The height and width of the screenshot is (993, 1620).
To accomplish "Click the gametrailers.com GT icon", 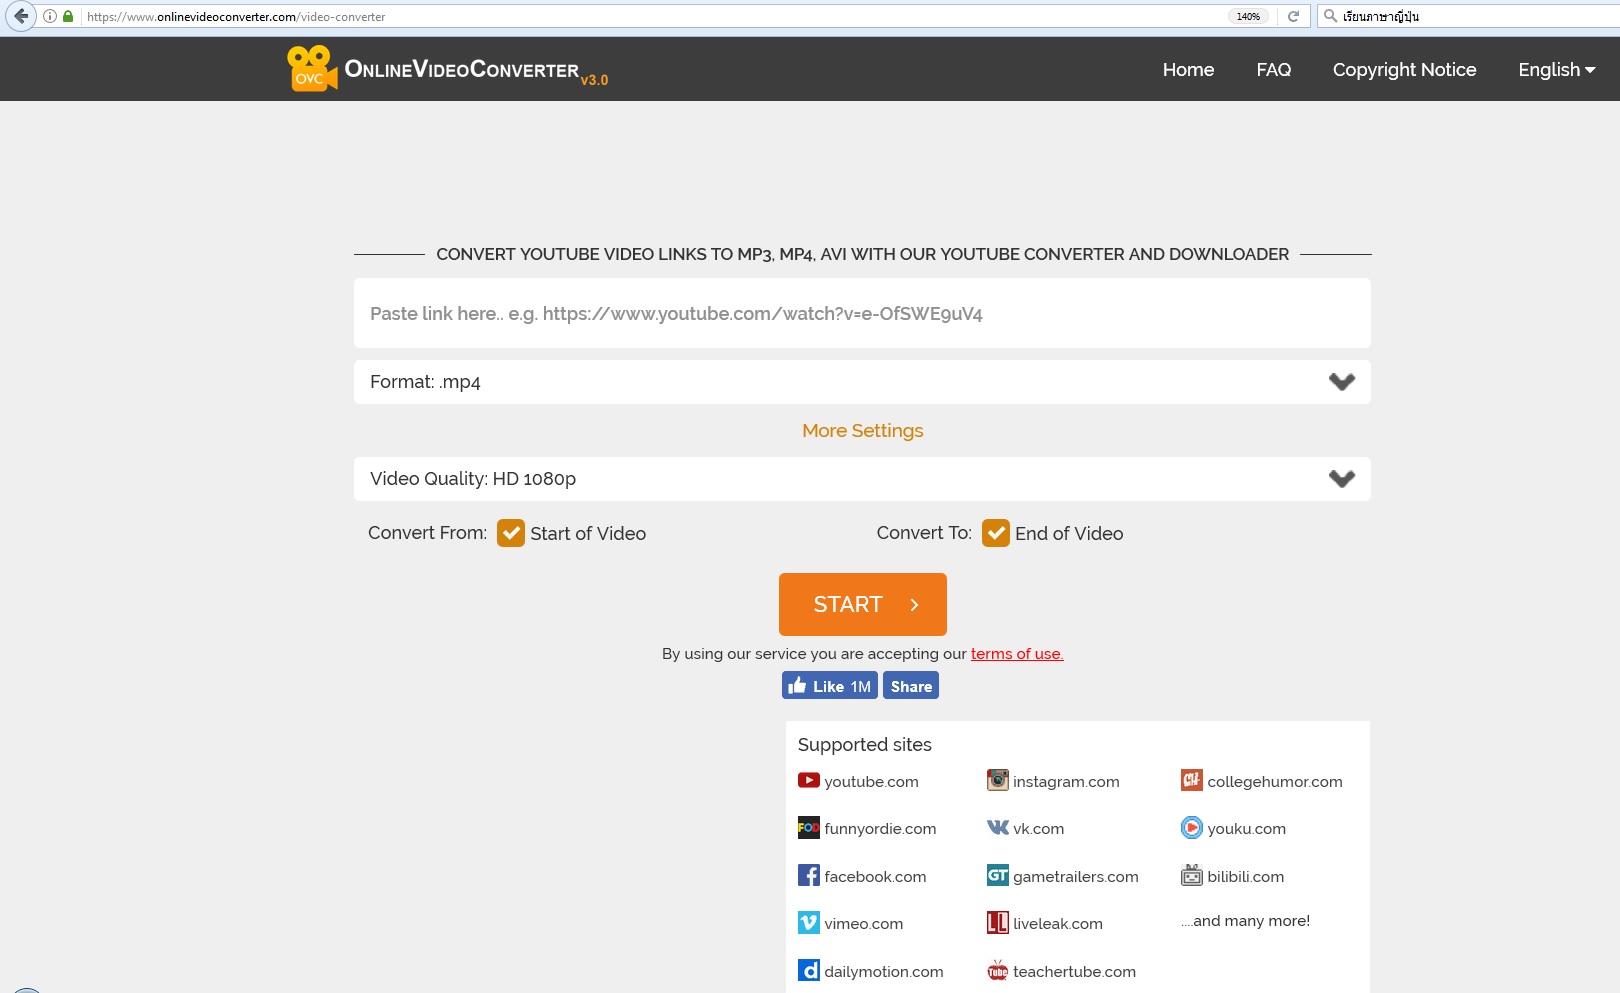I will click(997, 875).
